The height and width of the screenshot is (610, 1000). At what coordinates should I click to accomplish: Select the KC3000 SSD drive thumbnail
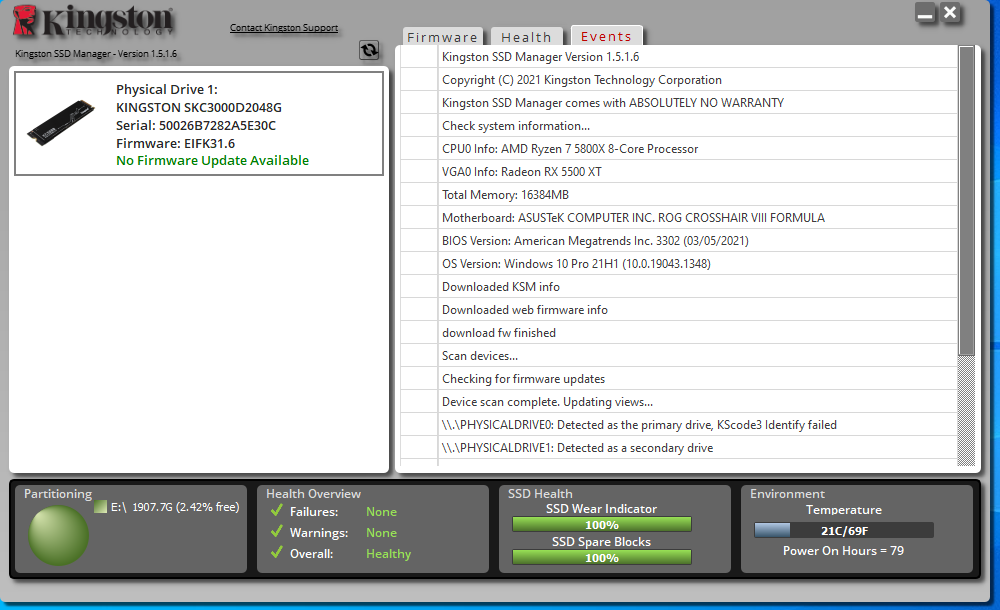(x=61, y=123)
